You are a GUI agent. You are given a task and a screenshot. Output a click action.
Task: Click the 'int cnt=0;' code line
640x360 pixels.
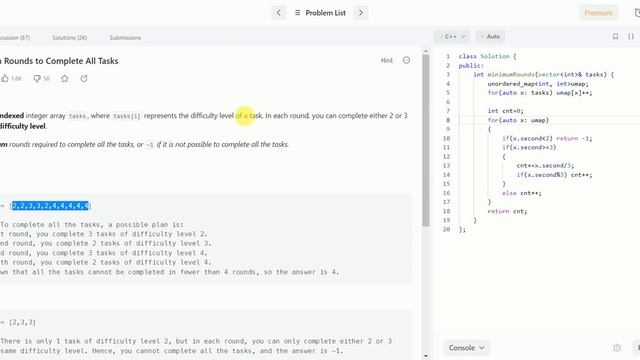[x=505, y=111]
